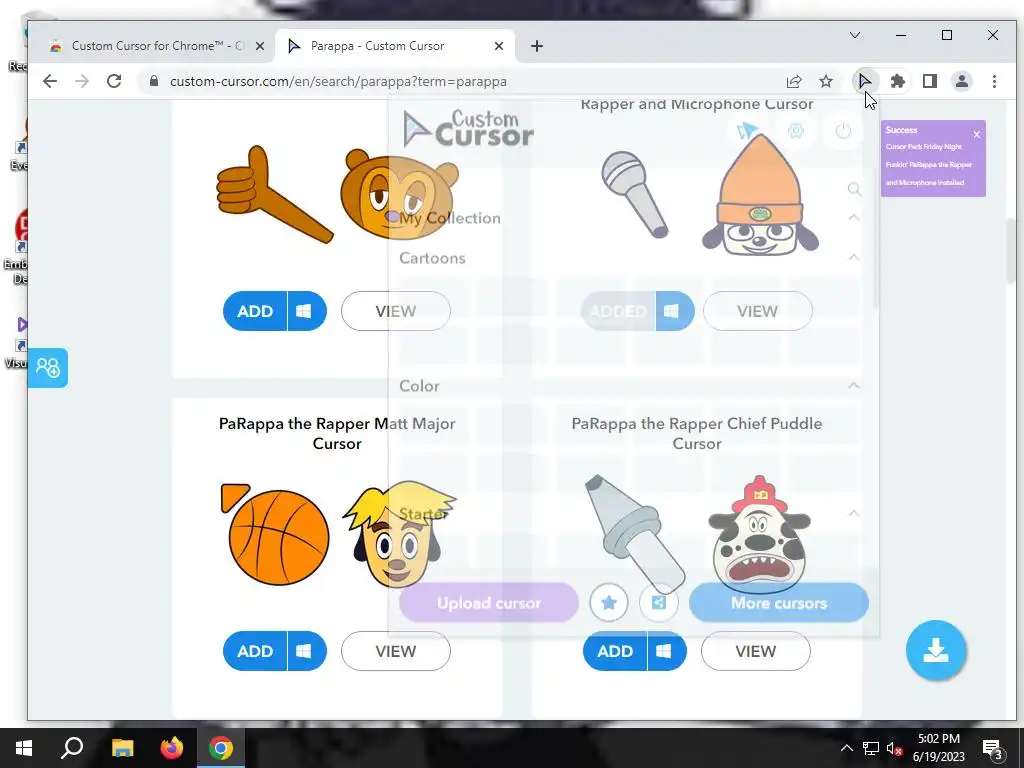Image resolution: width=1024 pixels, height=768 pixels.
Task: Open the Windows Start menu
Action: pyautogui.click(x=24, y=748)
